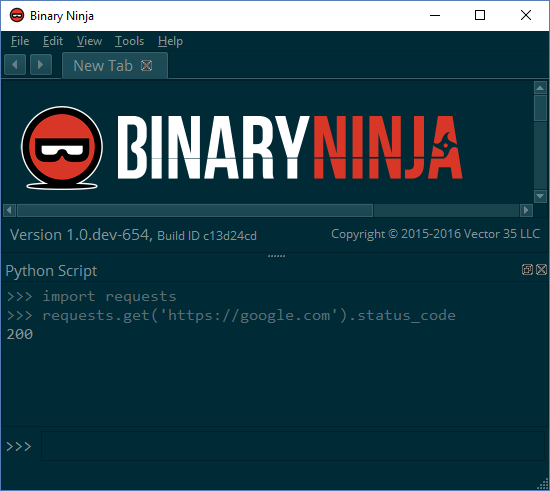Float the Python Script panel
The height and width of the screenshot is (491, 550).
(x=527, y=269)
